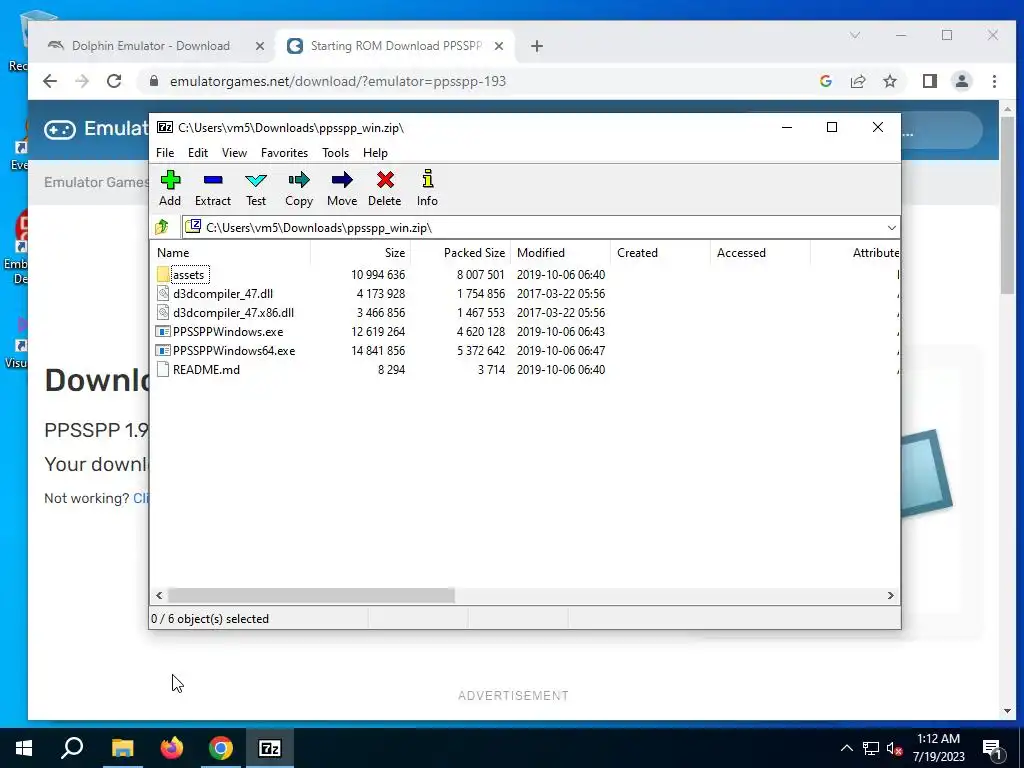1024x768 pixels.
Task: Sort by Created column header
Action: click(660, 253)
